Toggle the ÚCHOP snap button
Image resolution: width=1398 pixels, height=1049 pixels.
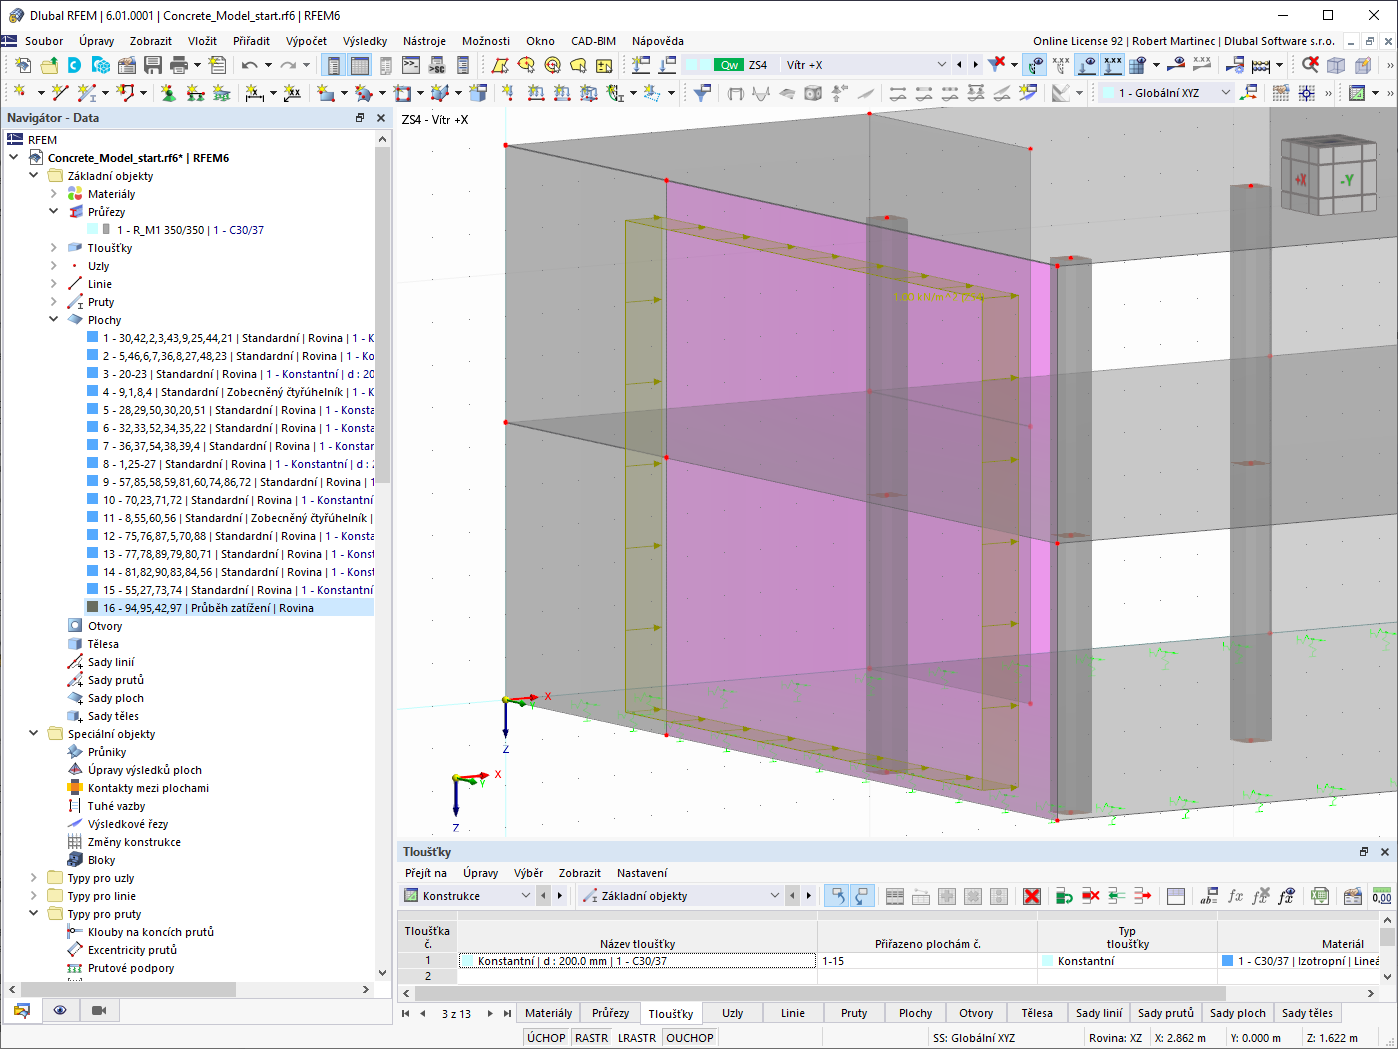[546, 1038]
